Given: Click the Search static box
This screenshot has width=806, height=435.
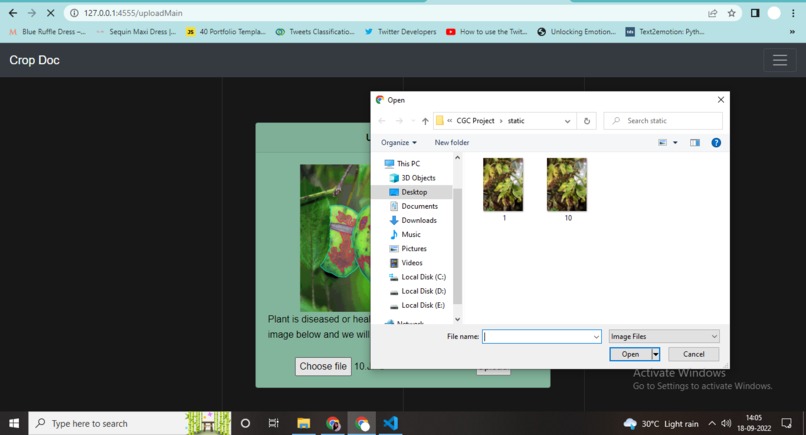Looking at the screenshot, I should pyautogui.click(x=663, y=121).
